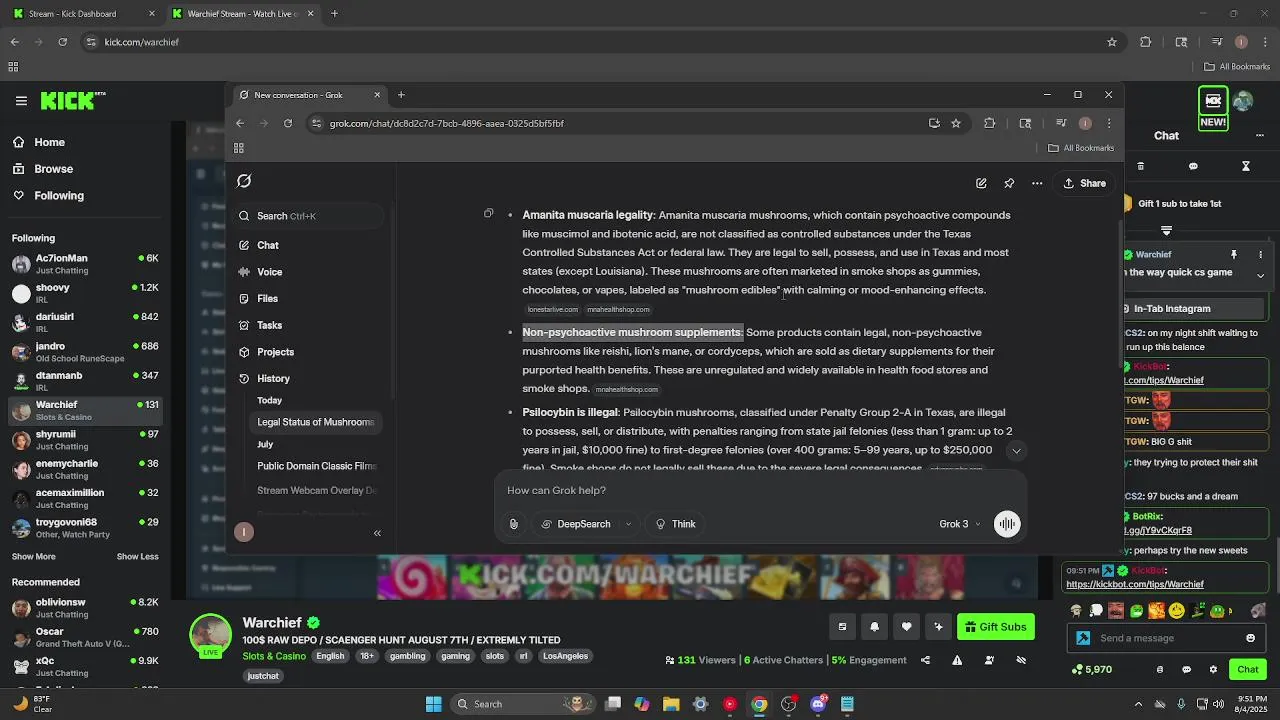
Task: Click Slots & Casino category link
Action: point(274,656)
